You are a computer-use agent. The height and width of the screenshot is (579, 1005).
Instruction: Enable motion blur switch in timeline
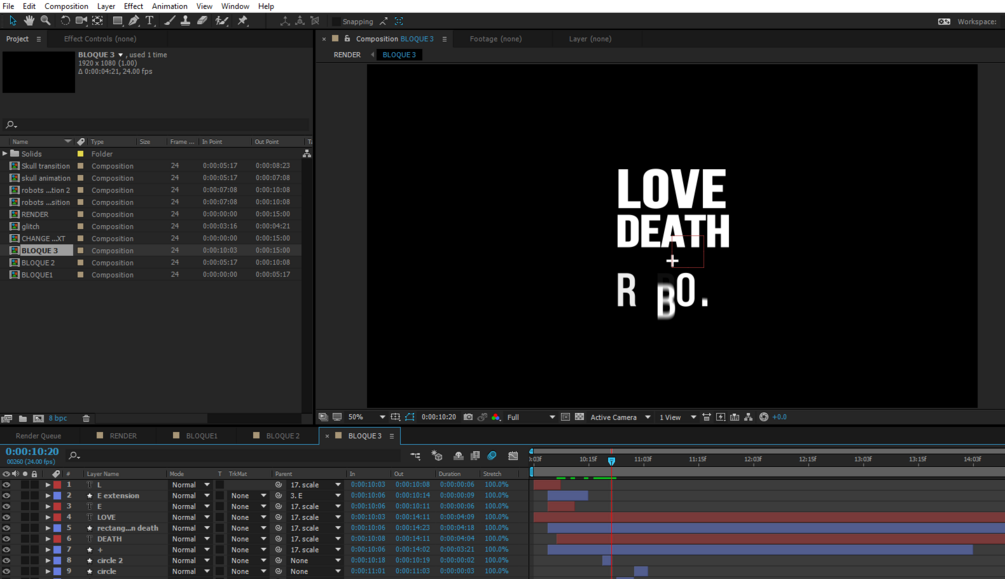[492, 456]
